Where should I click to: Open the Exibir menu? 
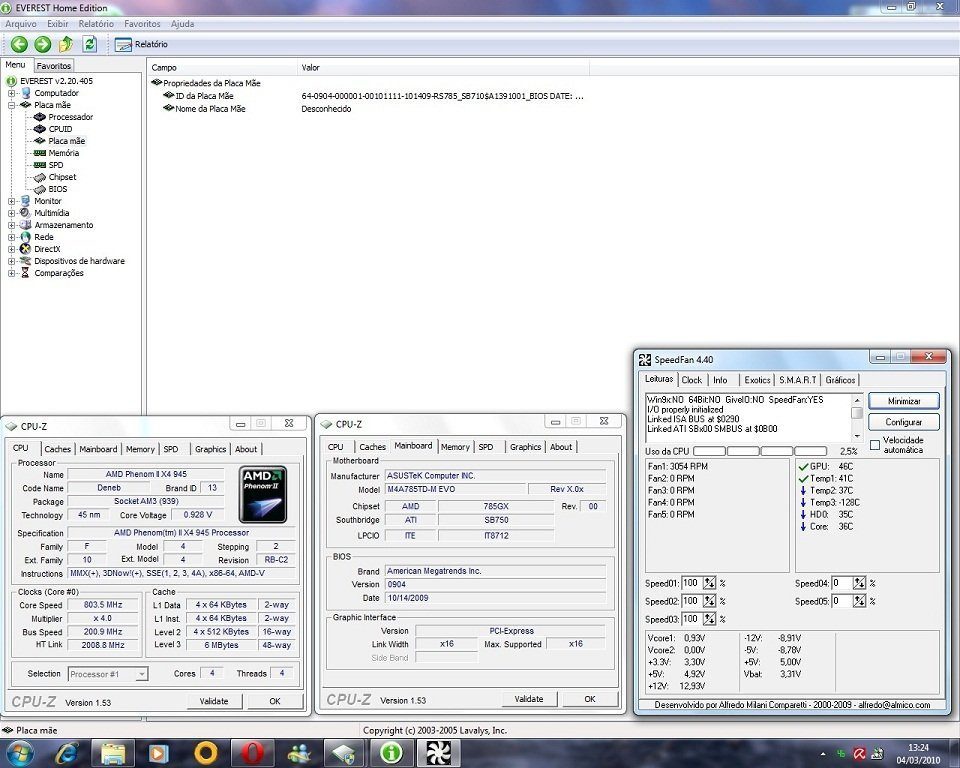pyautogui.click(x=58, y=24)
